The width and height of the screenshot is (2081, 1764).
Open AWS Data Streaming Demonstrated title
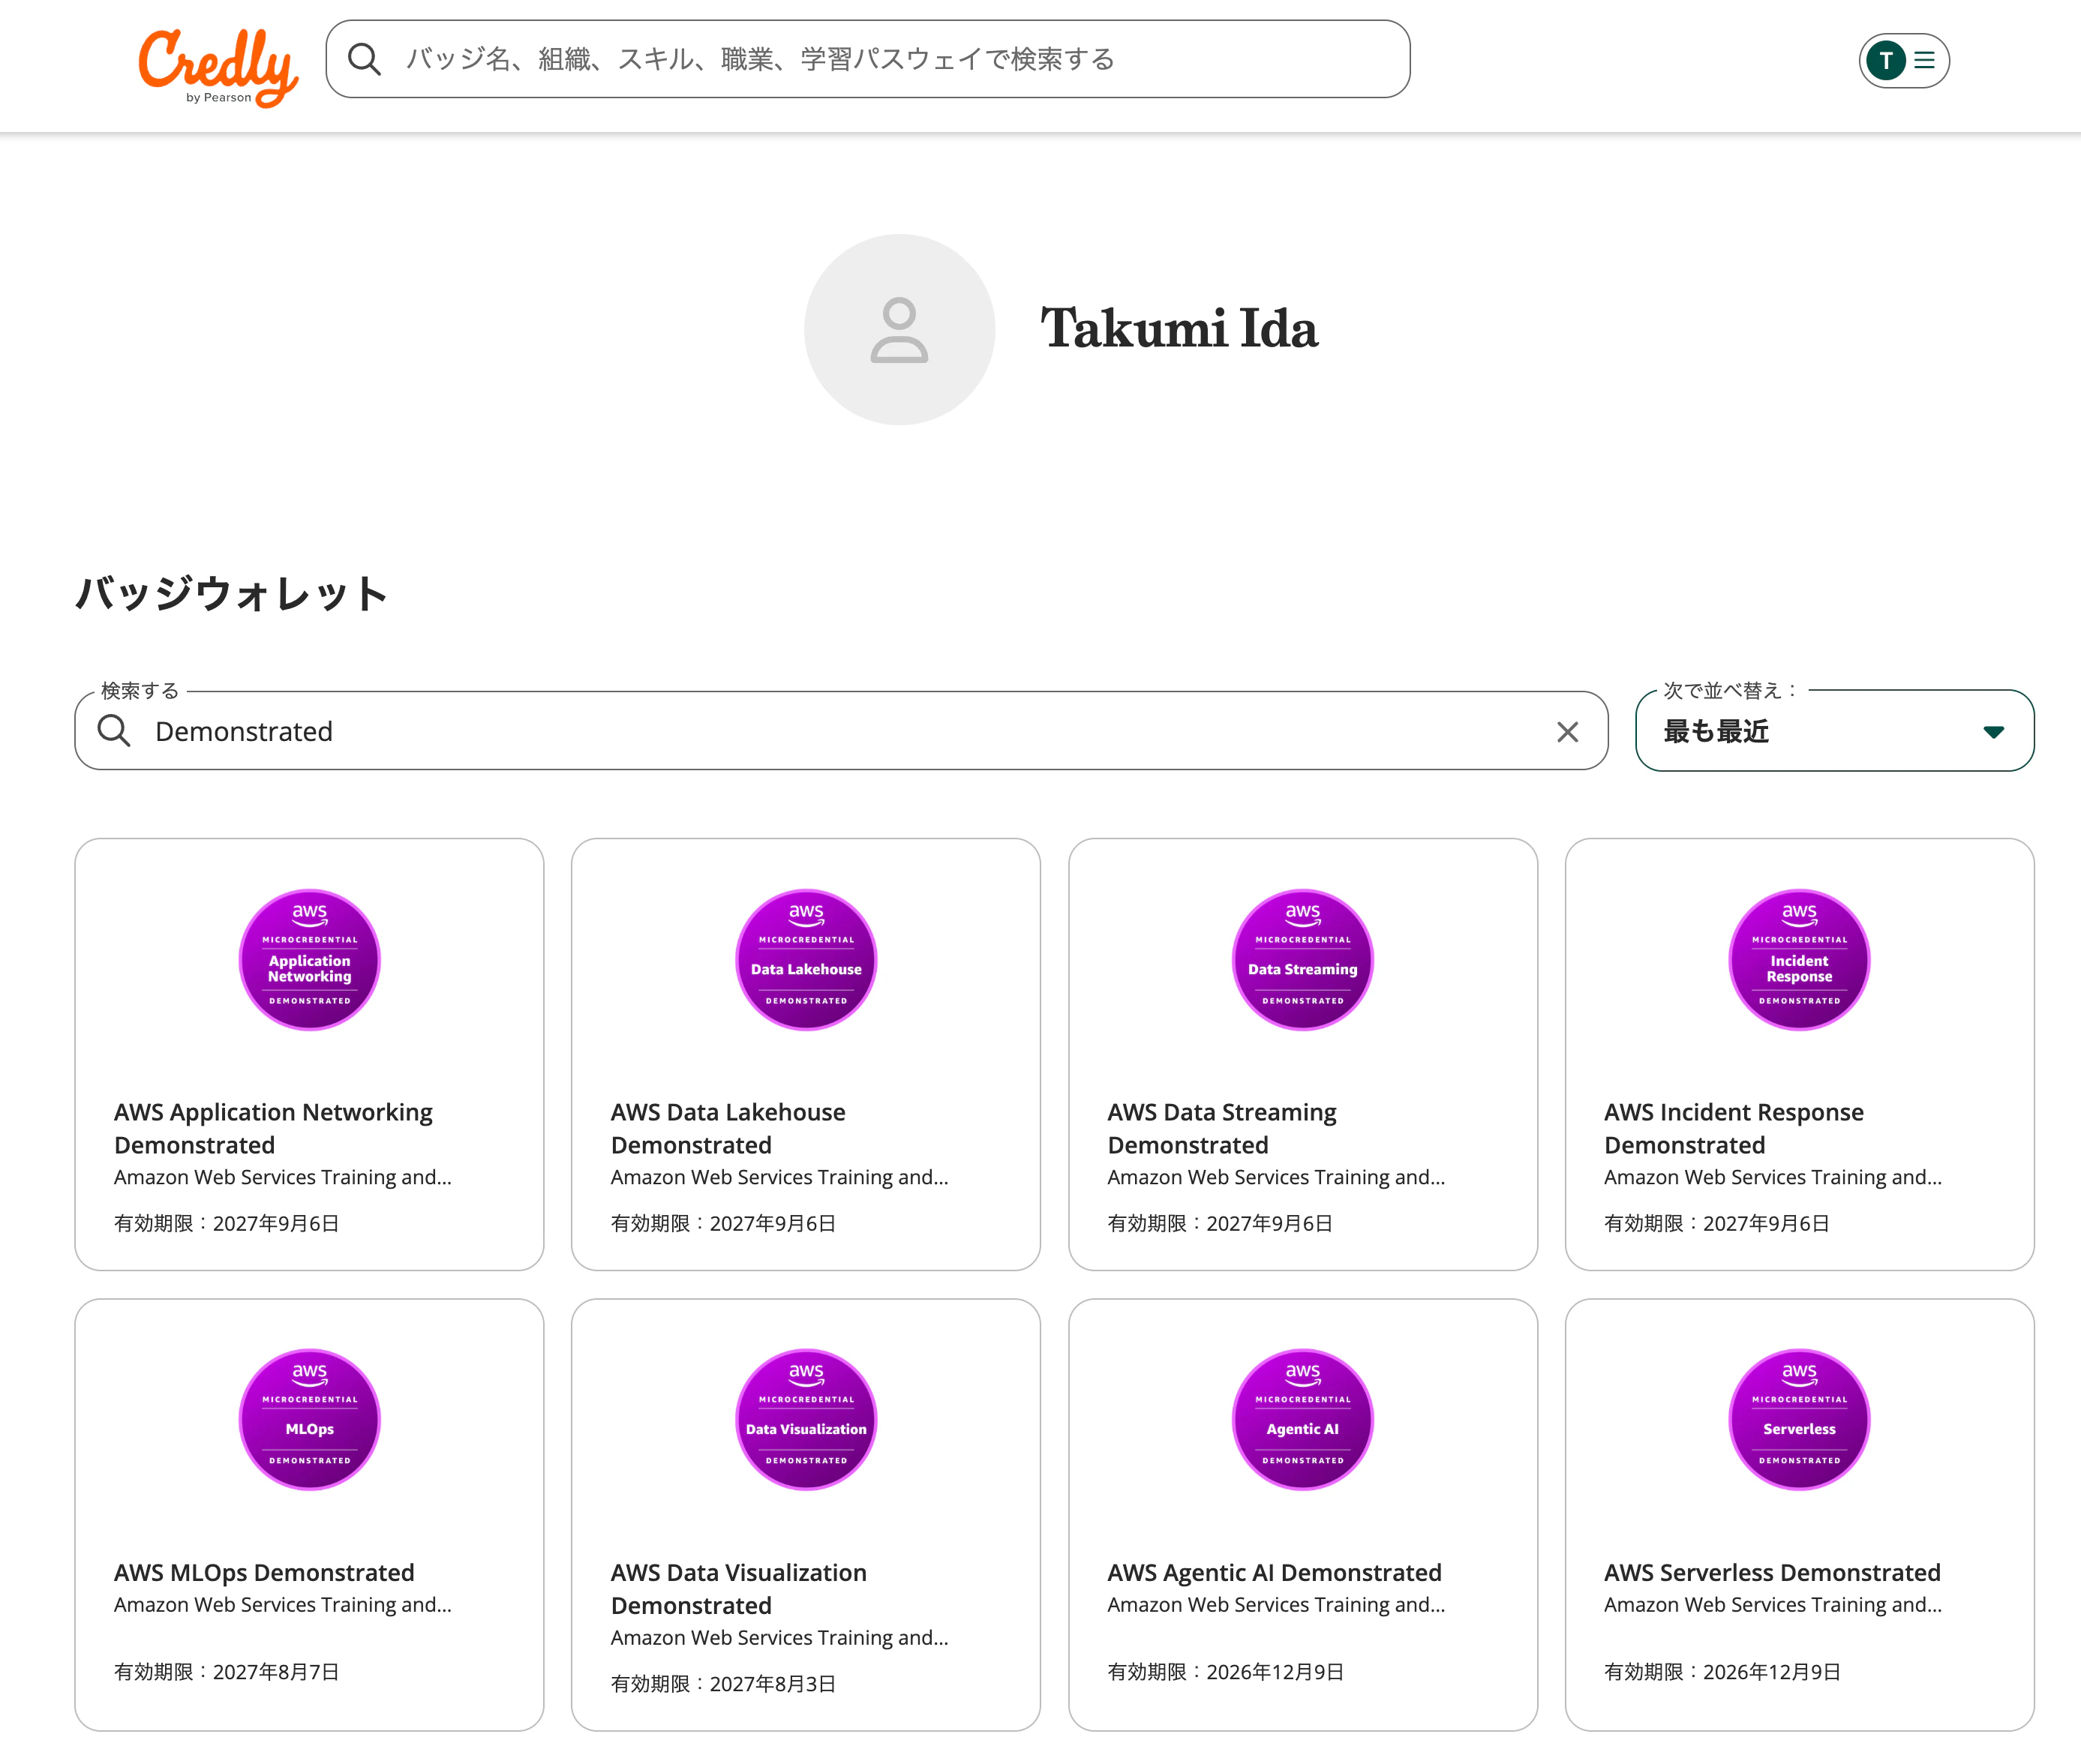tap(1221, 1128)
